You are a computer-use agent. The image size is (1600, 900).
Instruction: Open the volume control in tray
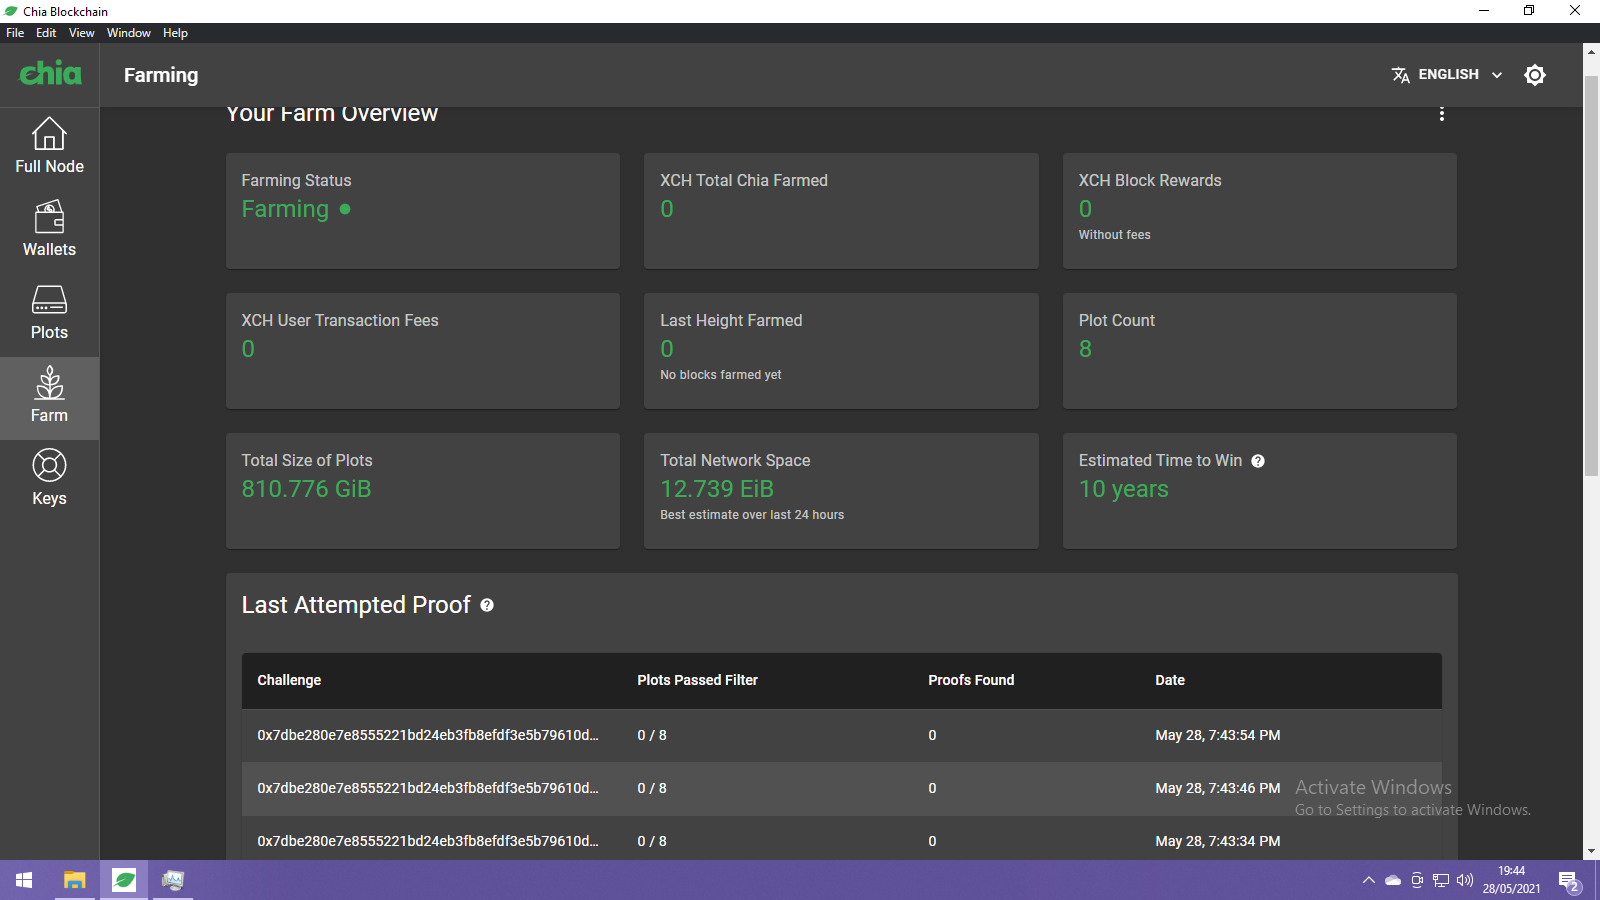(x=1465, y=880)
